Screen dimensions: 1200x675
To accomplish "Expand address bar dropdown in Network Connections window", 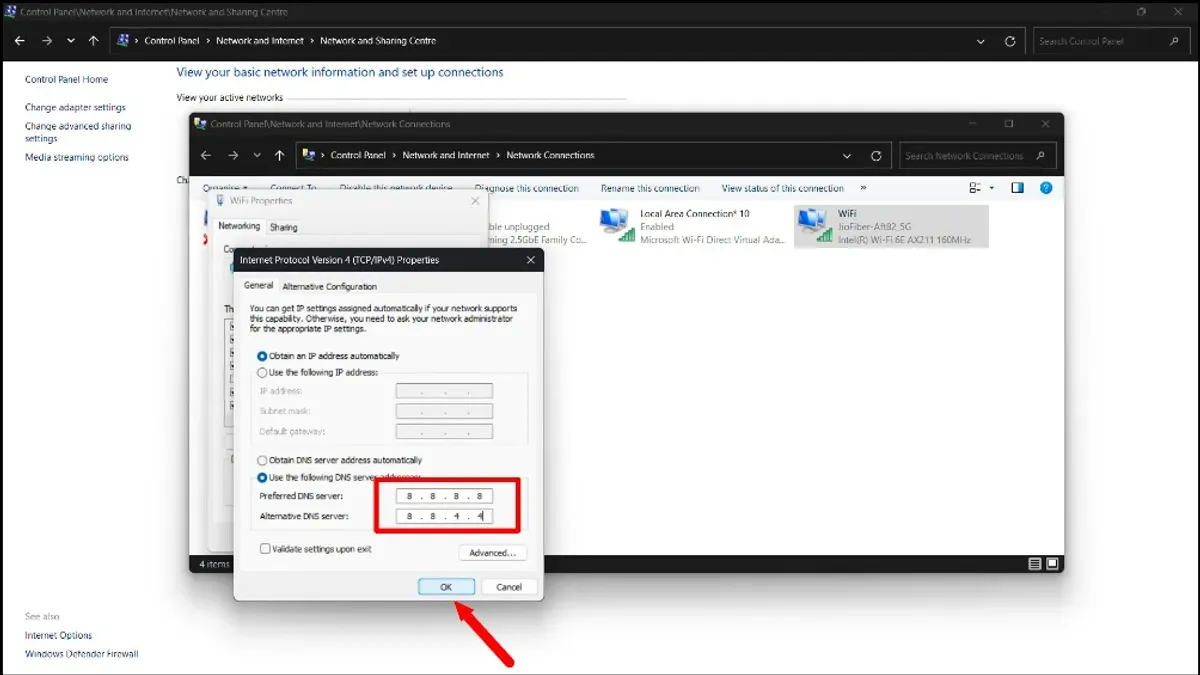I will coord(848,156).
